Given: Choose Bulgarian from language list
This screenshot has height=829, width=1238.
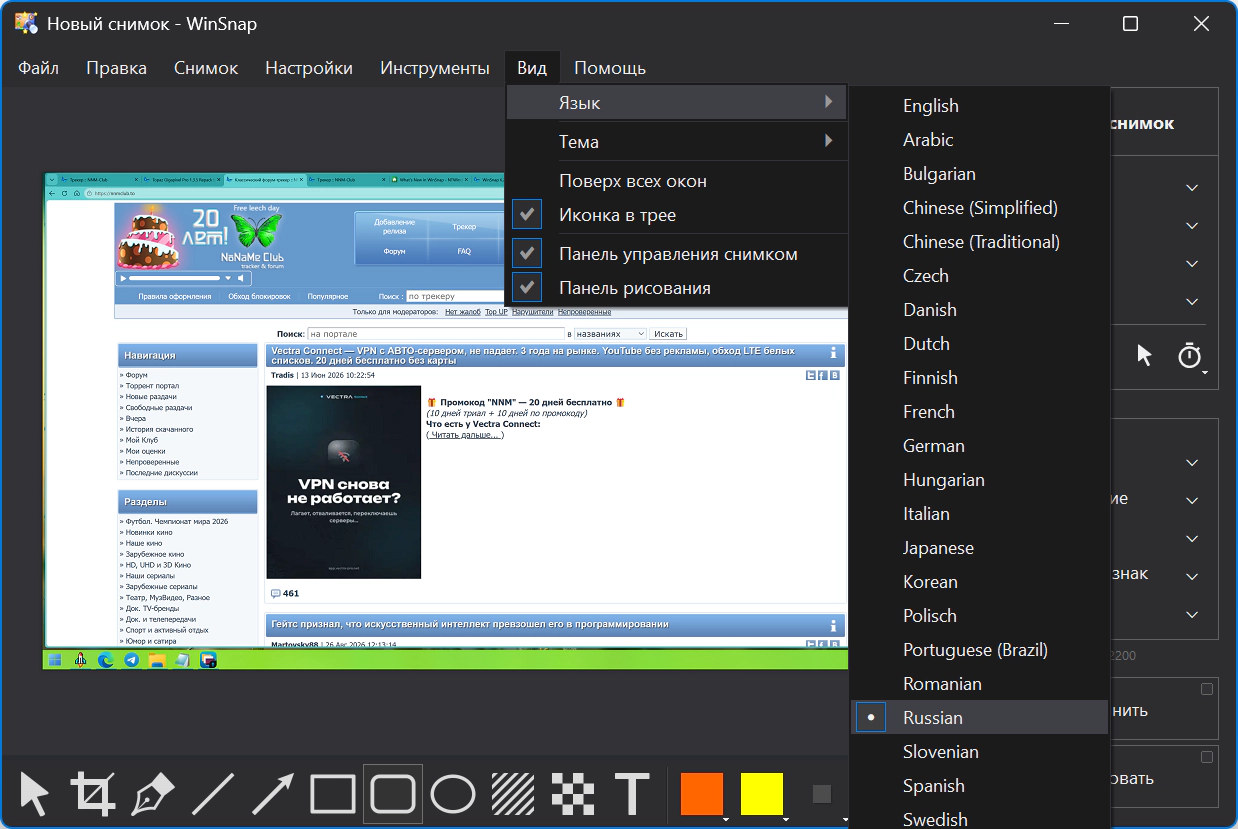Looking at the screenshot, I should tap(979, 174).
